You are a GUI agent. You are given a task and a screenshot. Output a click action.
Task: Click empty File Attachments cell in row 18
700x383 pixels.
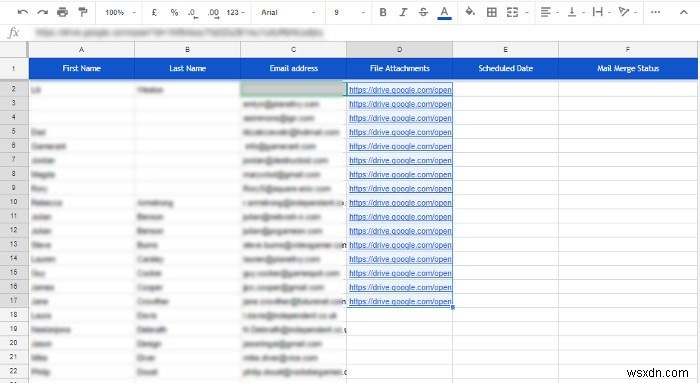399,315
